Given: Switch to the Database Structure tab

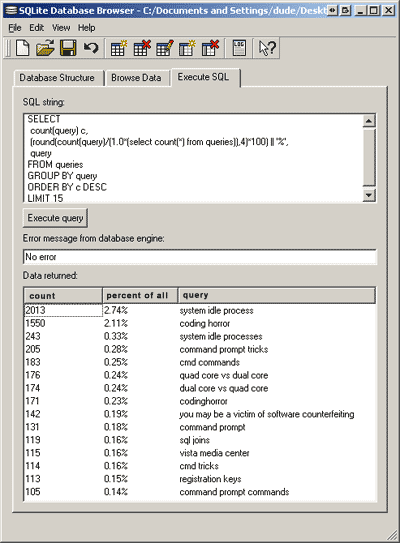Looking at the screenshot, I should (57, 78).
